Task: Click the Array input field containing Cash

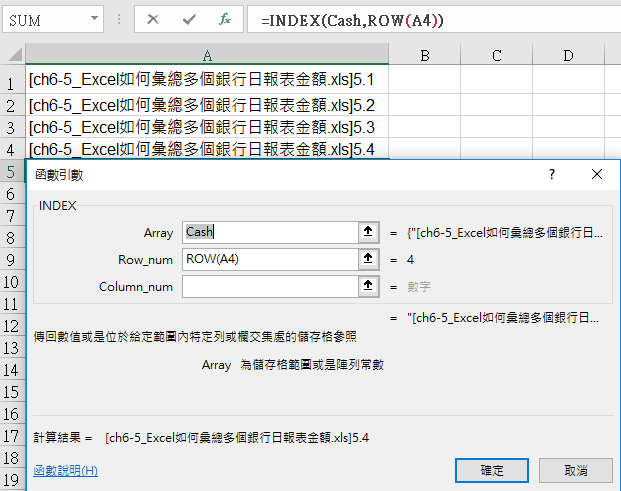Action: 270,232
